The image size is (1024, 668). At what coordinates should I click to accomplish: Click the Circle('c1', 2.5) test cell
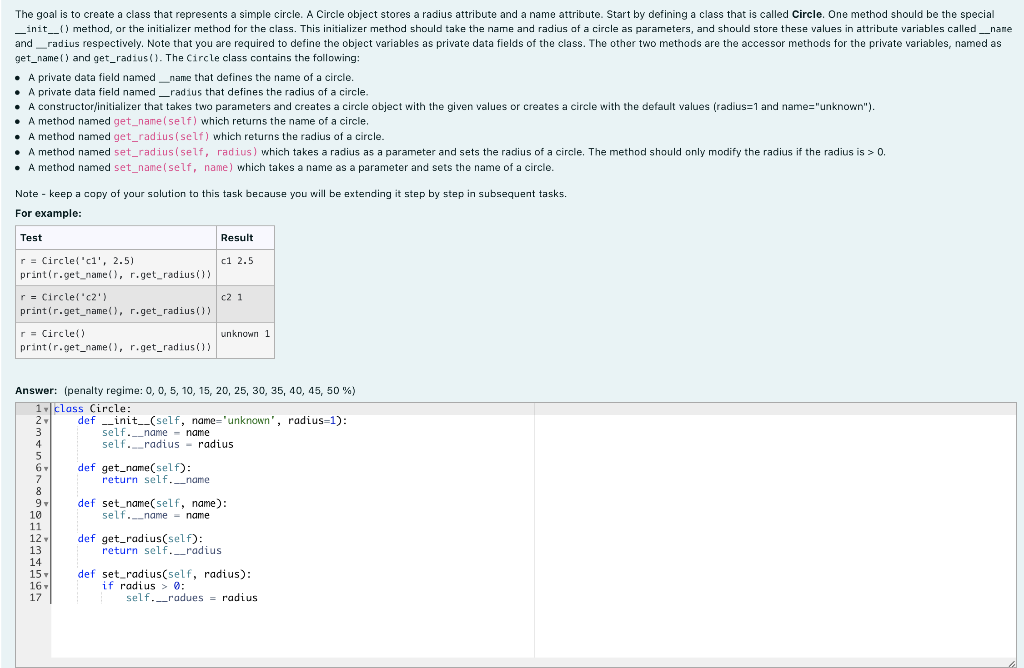coord(116,268)
